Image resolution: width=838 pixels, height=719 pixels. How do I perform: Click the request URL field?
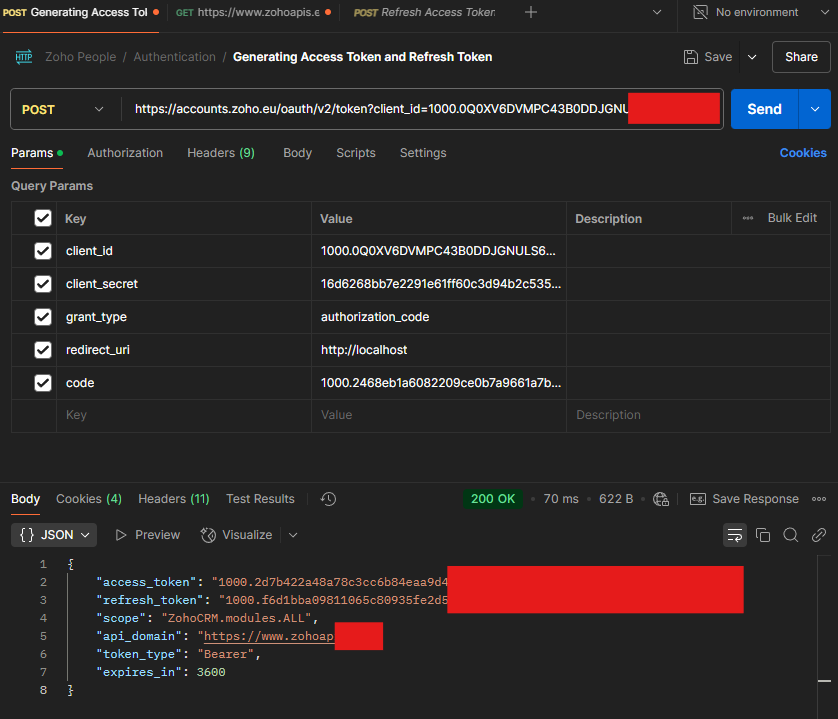422,109
